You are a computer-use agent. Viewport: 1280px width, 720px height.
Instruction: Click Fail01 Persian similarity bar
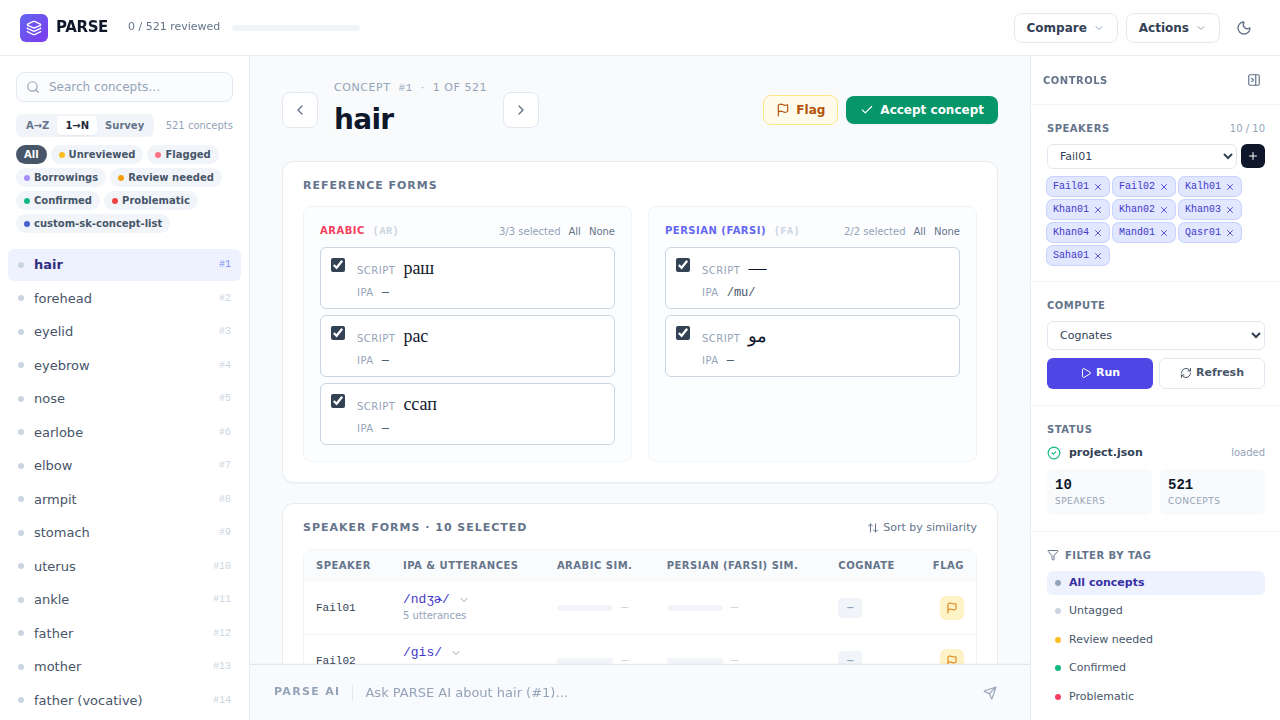click(x=694, y=608)
